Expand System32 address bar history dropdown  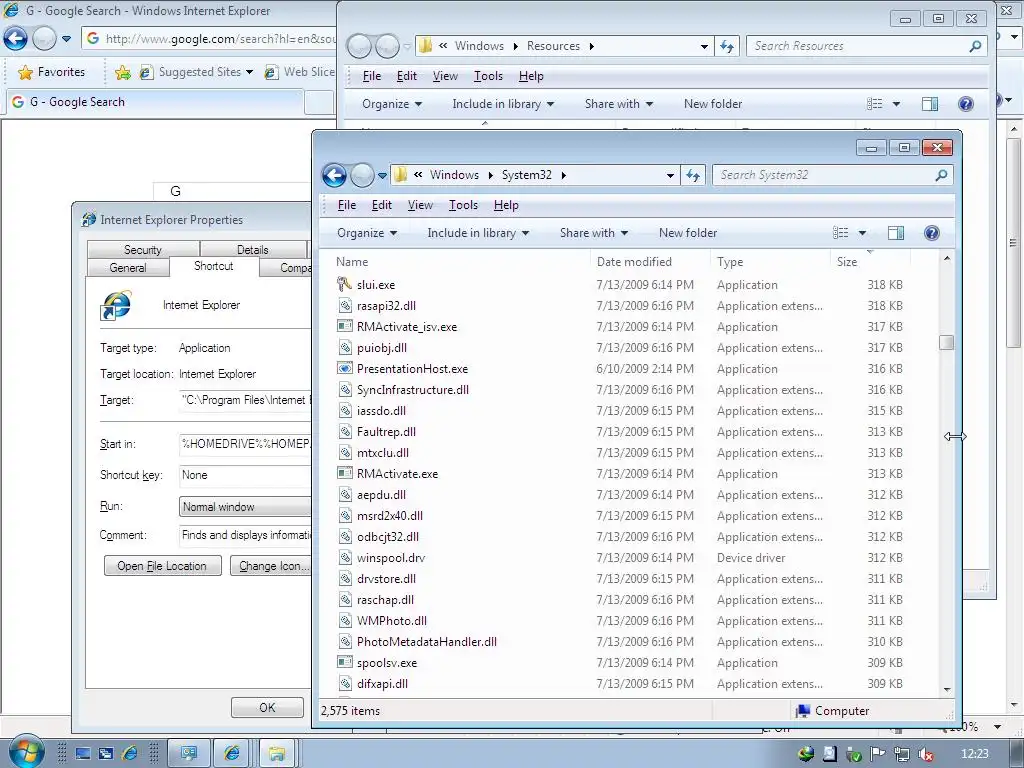point(670,175)
